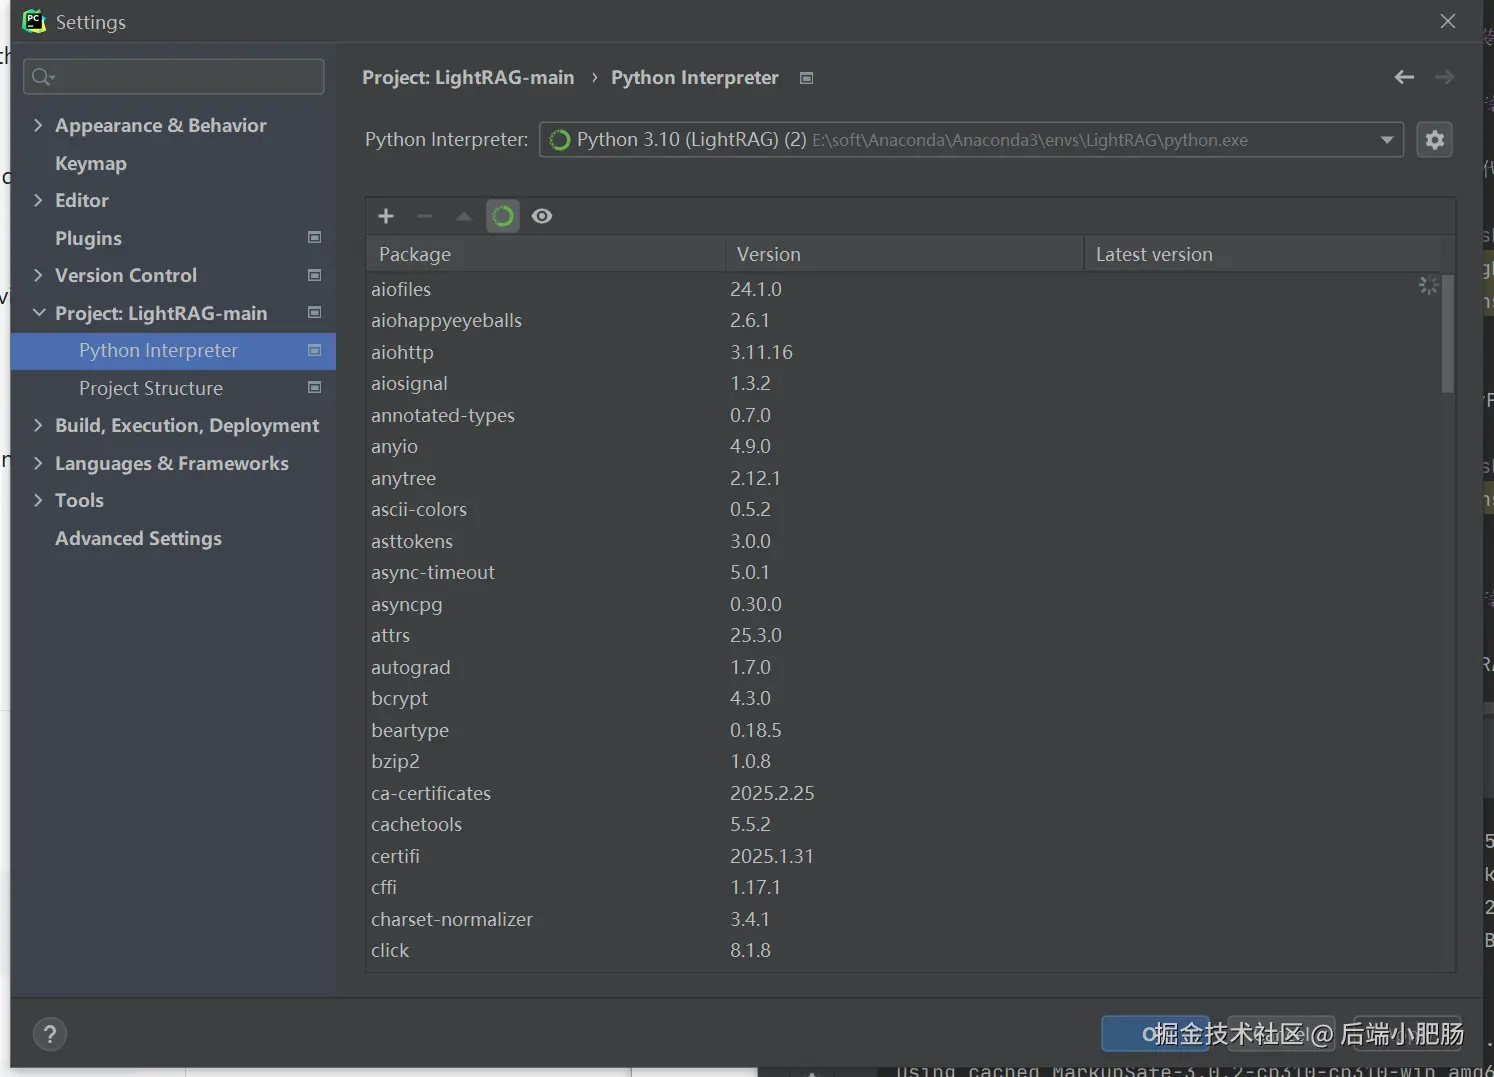Sort by Version column header
Screen dimensions: 1494x1077
pos(904,254)
